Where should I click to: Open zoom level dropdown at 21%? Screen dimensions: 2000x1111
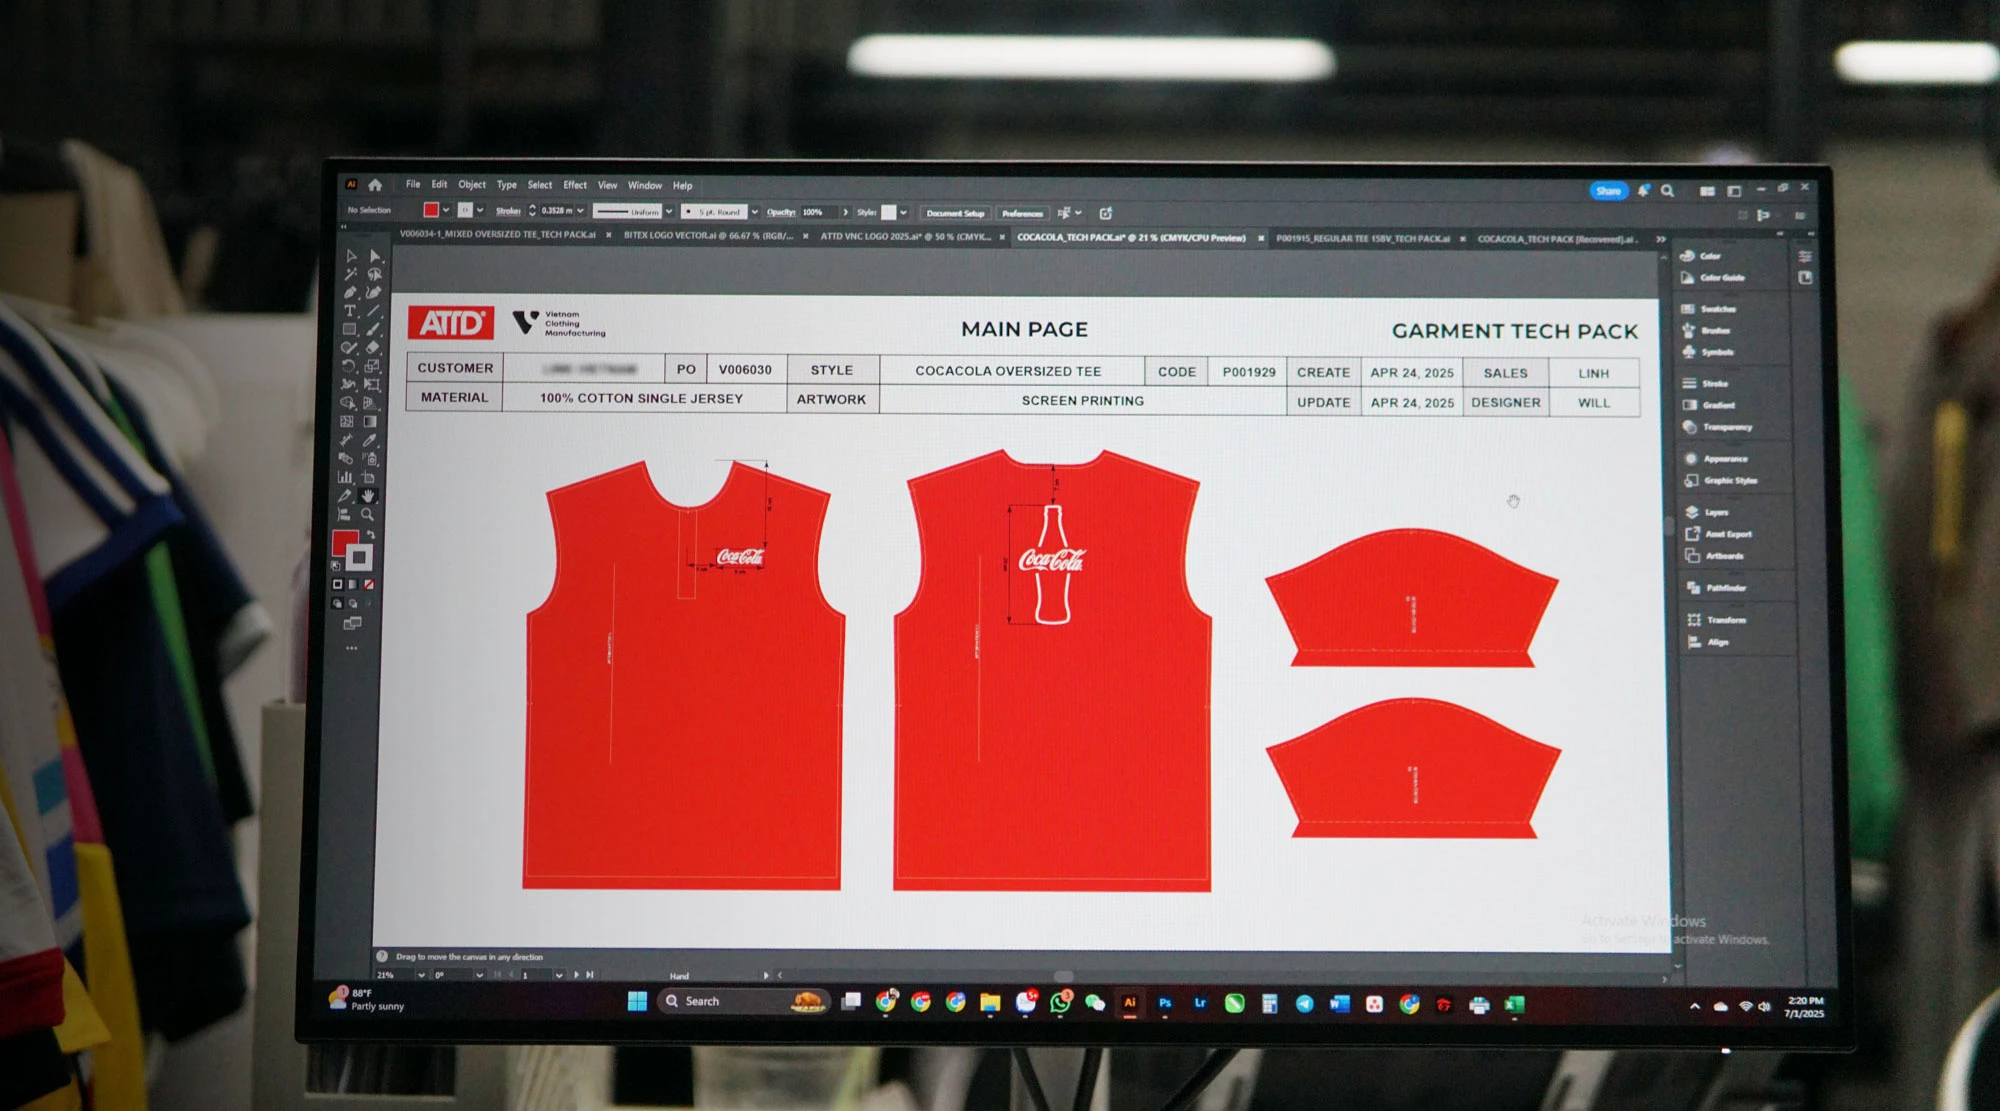tap(421, 975)
